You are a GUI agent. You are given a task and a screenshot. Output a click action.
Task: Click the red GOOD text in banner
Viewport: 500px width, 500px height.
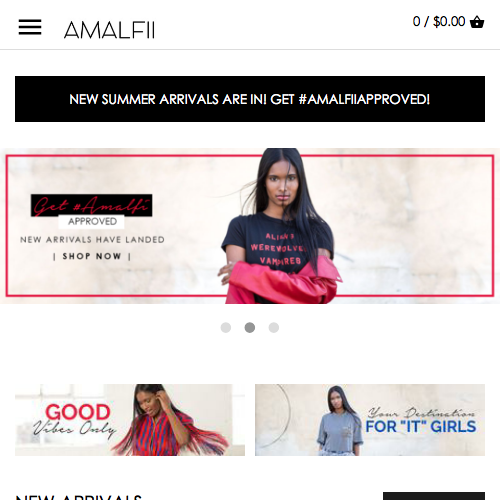78,412
